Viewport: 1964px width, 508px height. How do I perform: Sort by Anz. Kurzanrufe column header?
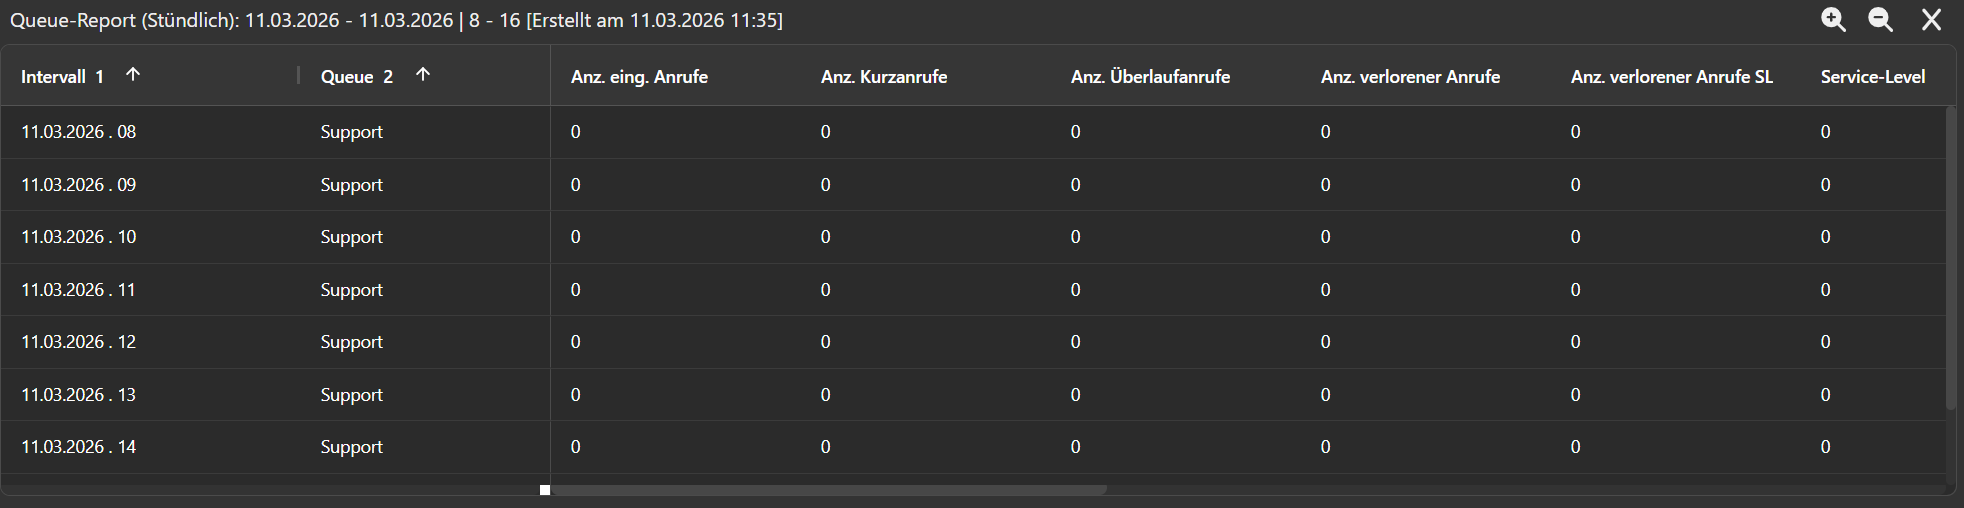click(884, 77)
